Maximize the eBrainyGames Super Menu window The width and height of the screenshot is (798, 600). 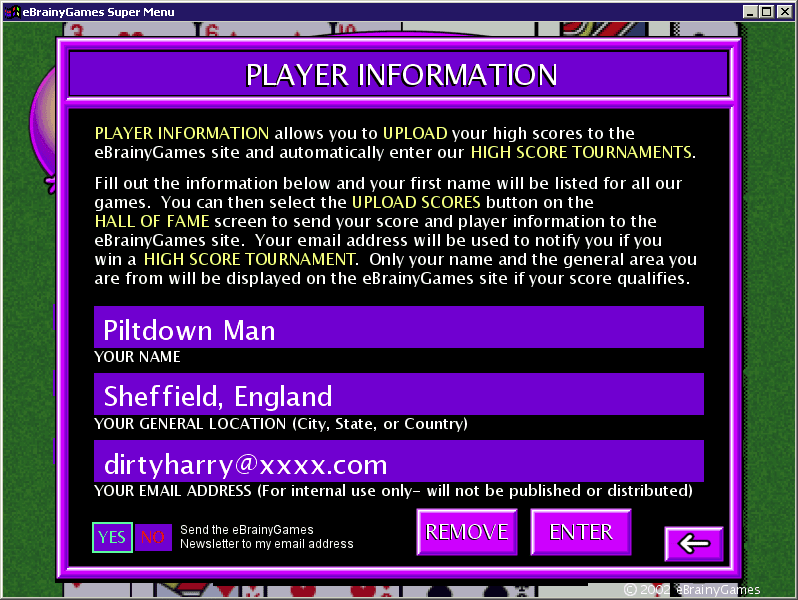(766, 12)
